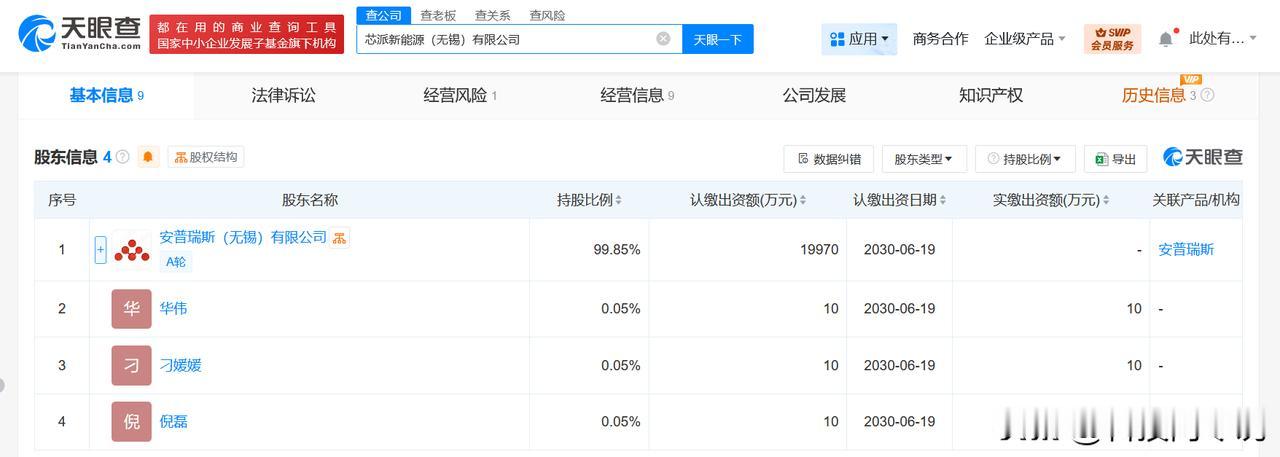Click the 数据纠错 button
Image resolution: width=1280 pixels, height=457 pixels.
829,159
